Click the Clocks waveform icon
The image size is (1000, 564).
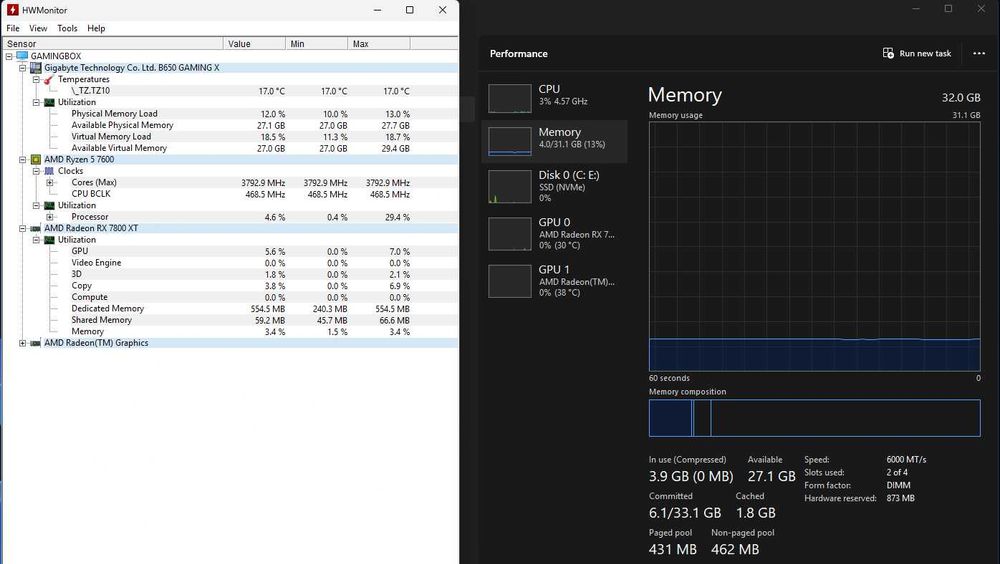49,171
